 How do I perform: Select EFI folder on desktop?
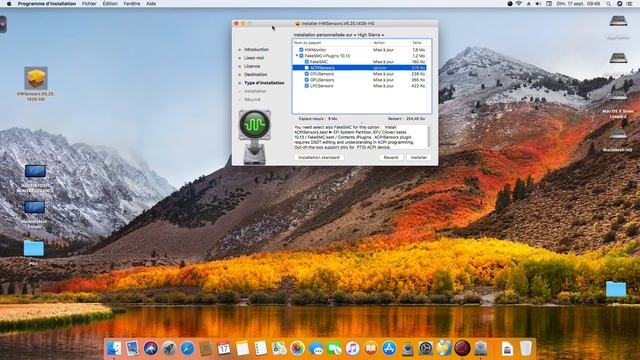tap(616, 289)
